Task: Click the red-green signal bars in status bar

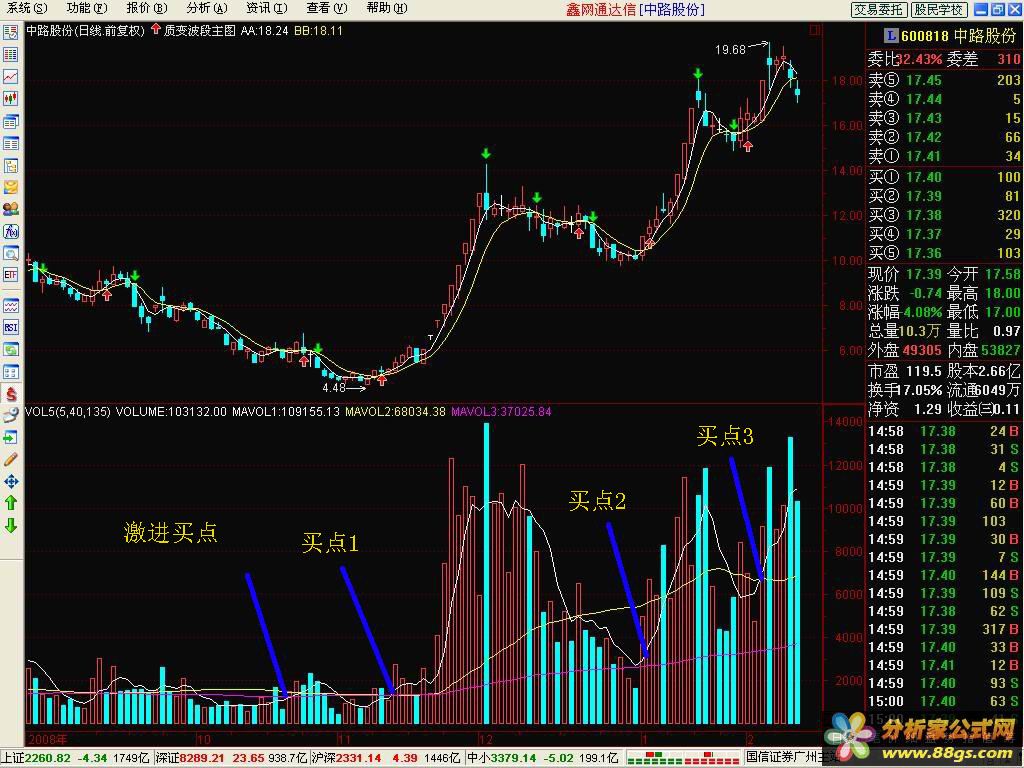Action: tap(683, 758)
